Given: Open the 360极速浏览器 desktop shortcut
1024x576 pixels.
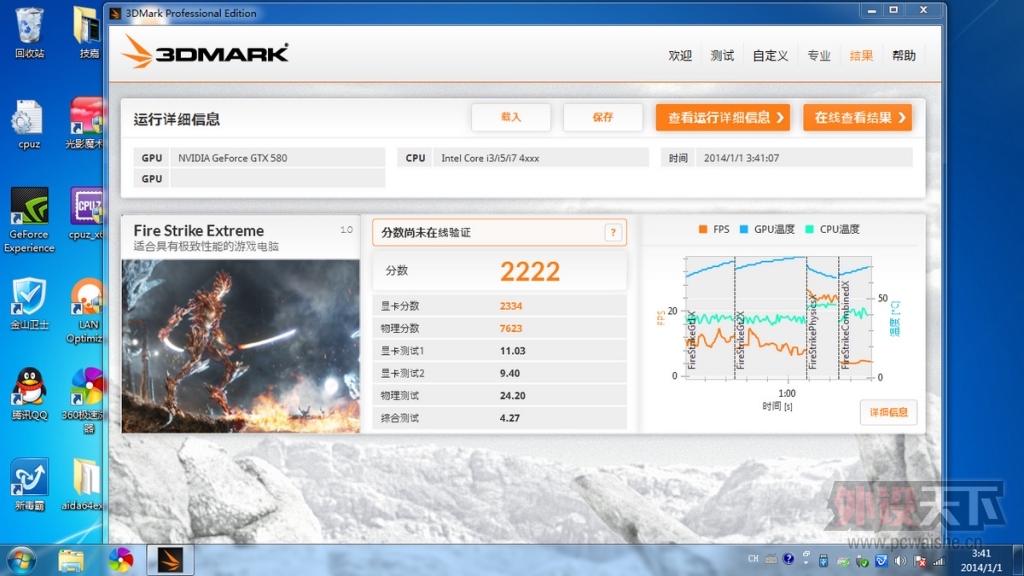Looking at the screenshot, I should [85, 400].
